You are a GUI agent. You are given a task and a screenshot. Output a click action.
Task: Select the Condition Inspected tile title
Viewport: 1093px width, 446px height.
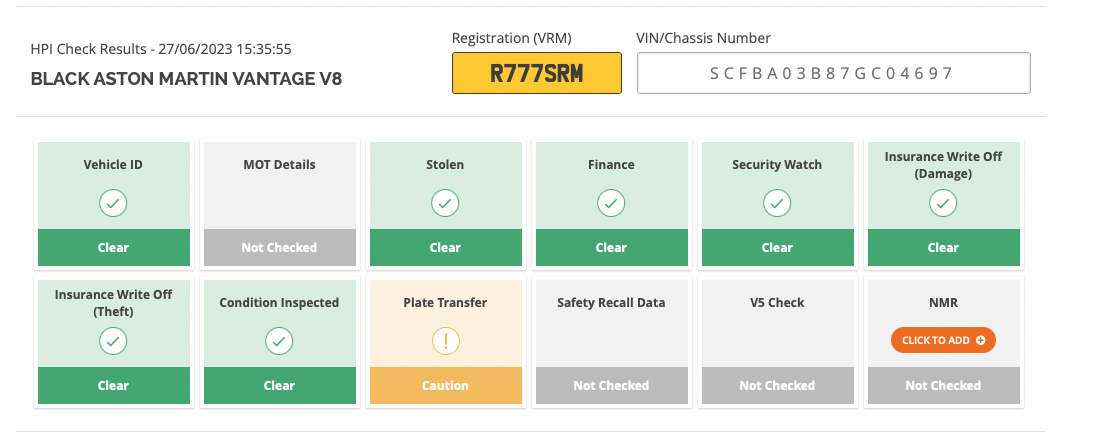280,303
